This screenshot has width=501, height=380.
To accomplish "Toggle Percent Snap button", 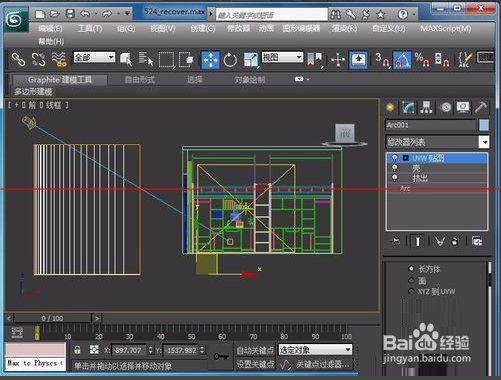I will pos(422,60).
